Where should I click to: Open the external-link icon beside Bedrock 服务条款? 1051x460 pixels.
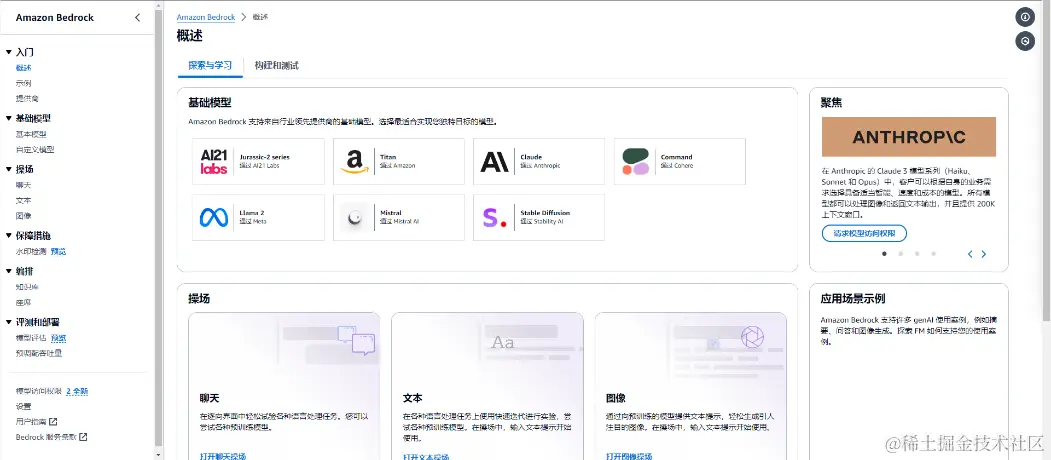[x=83, y=437]
